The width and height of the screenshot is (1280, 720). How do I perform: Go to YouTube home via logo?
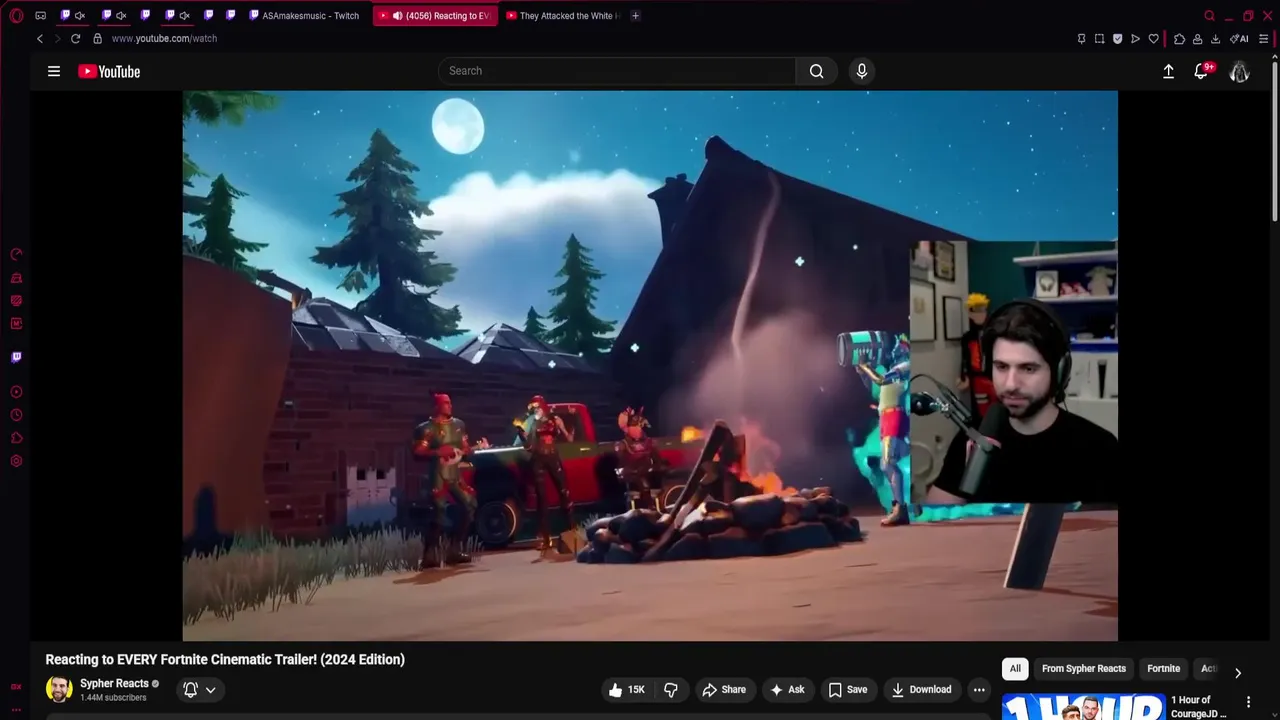tap(109, 71)
